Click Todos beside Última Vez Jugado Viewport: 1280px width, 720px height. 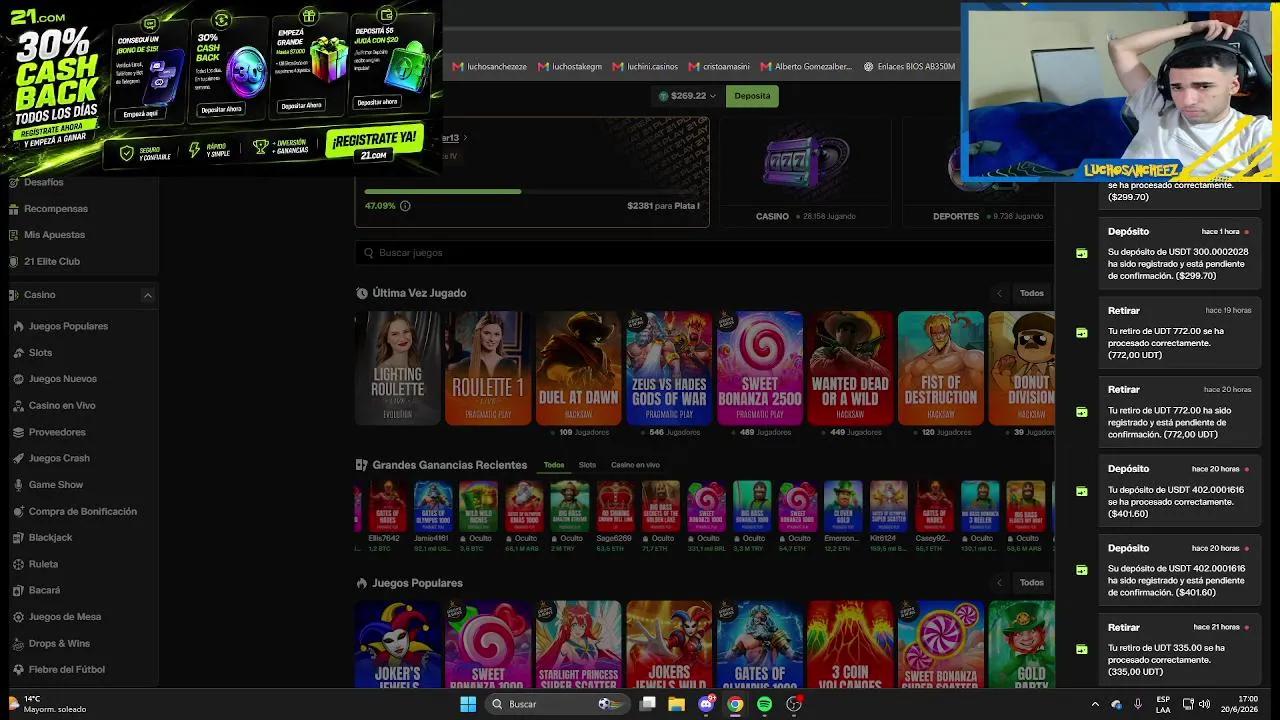coord(1032,293)
